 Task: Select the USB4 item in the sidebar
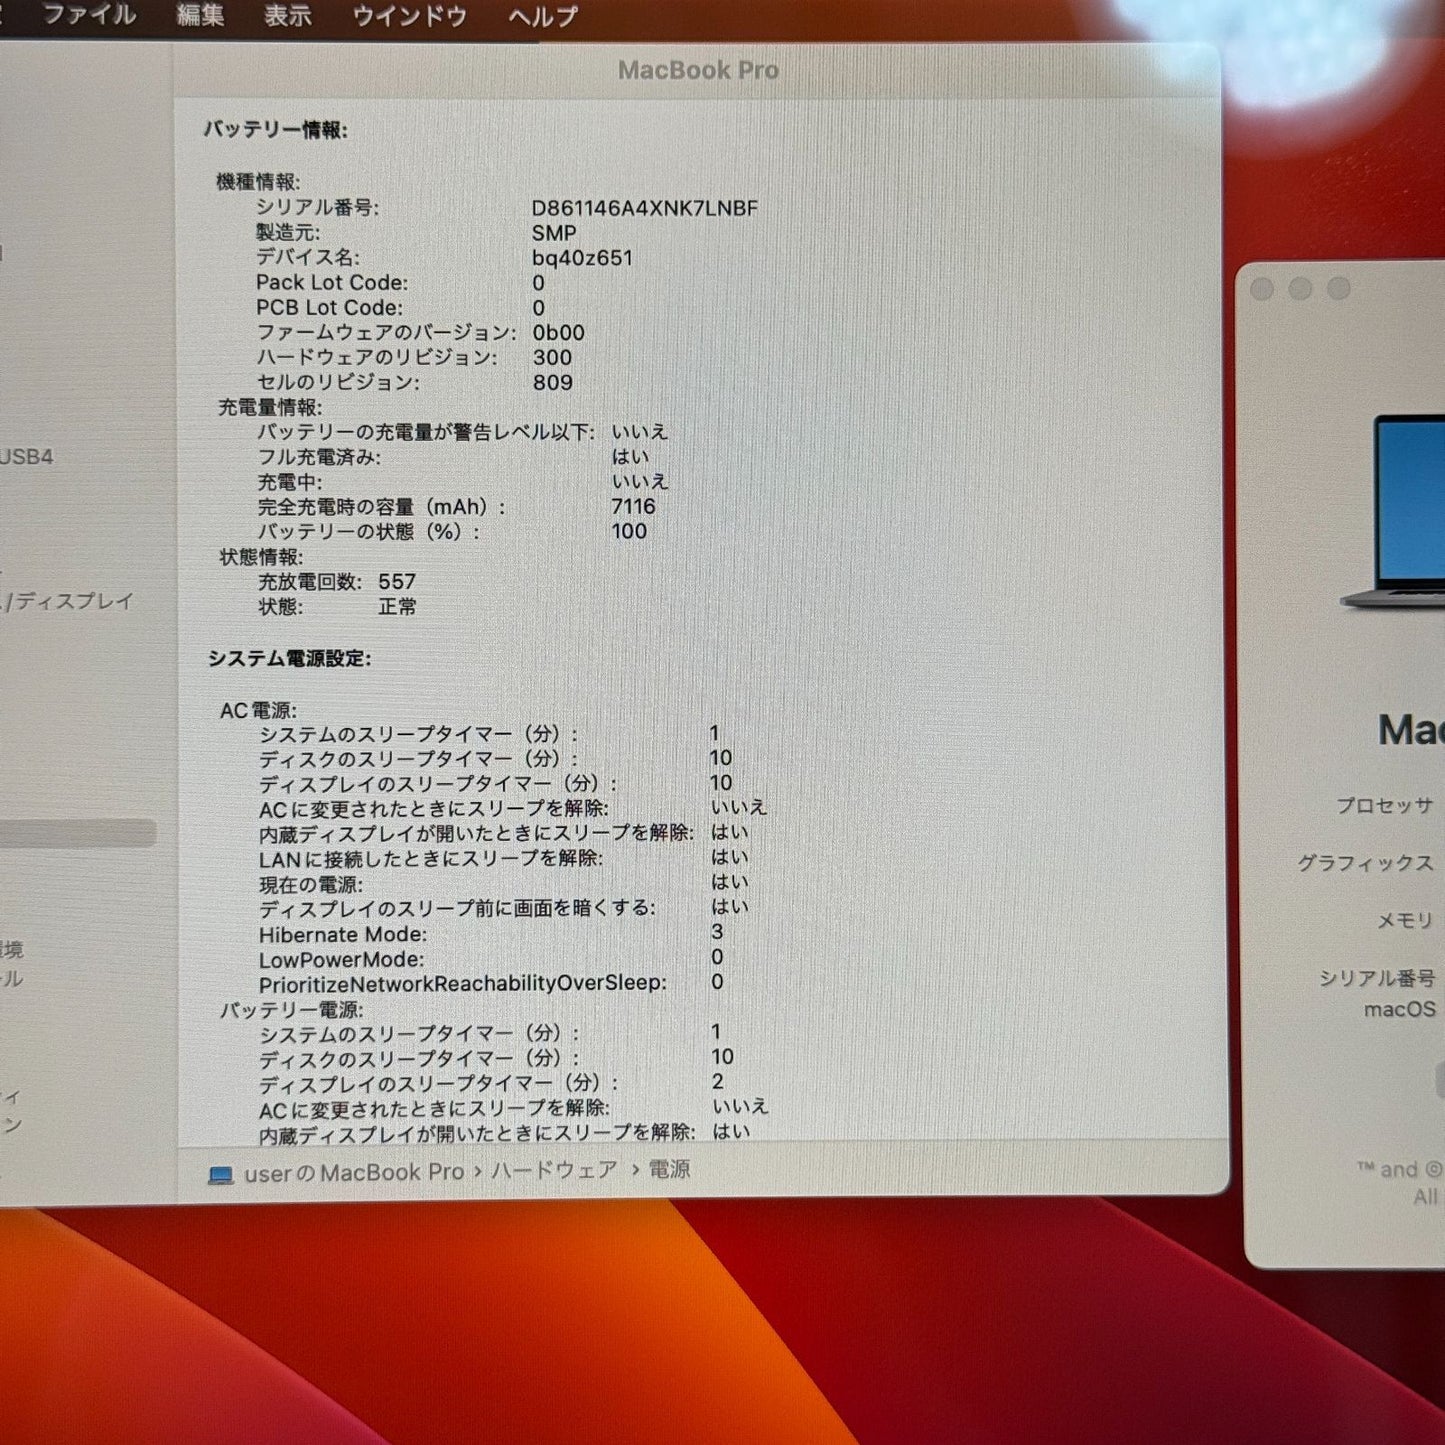[27, 457]
